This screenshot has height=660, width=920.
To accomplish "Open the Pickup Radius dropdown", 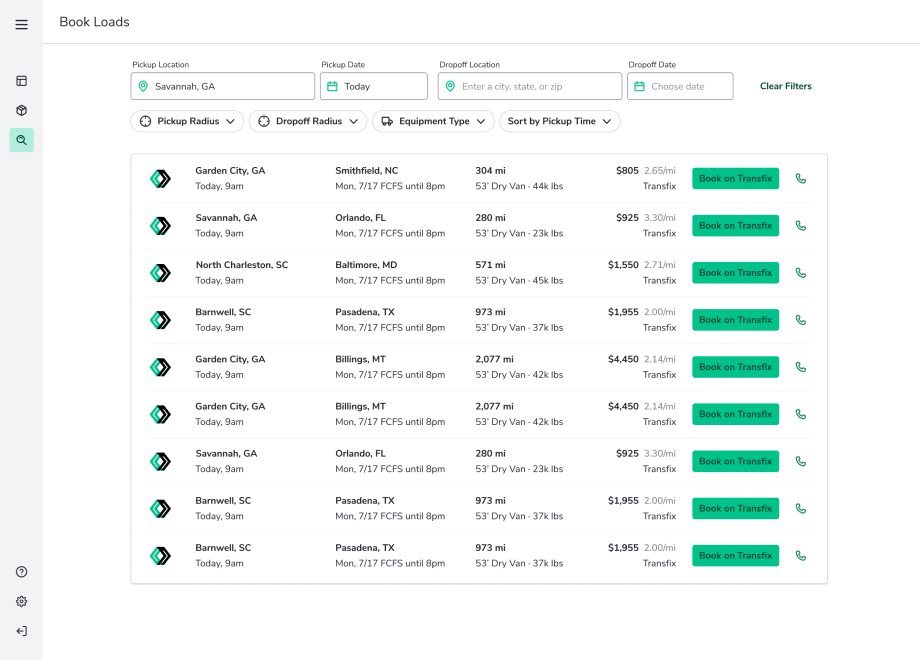I will click(x=187, y=121).
